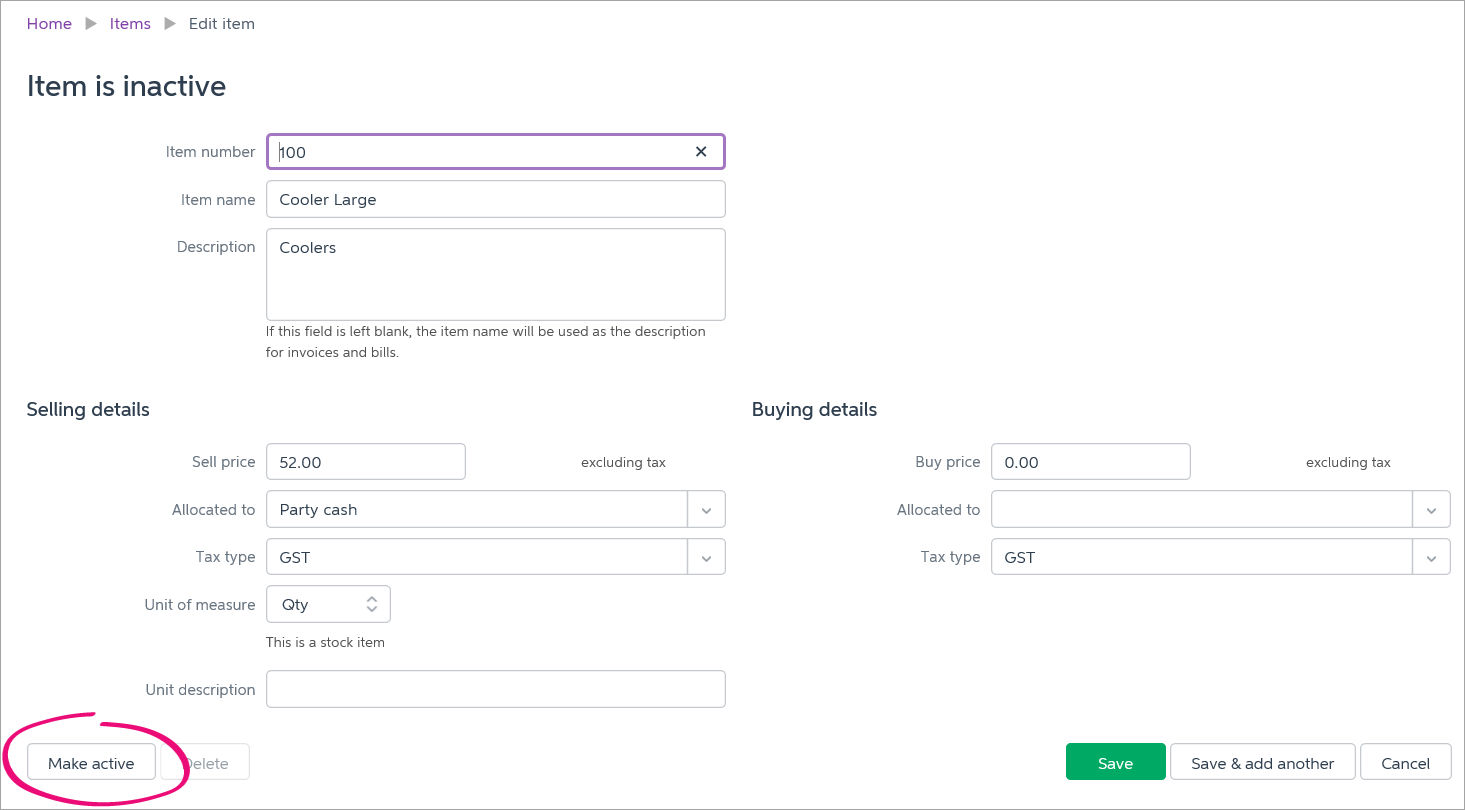The image size is (1465, 810).
Task: Open the selling Allocated to dropdown arrow
Action: [706, 510]
